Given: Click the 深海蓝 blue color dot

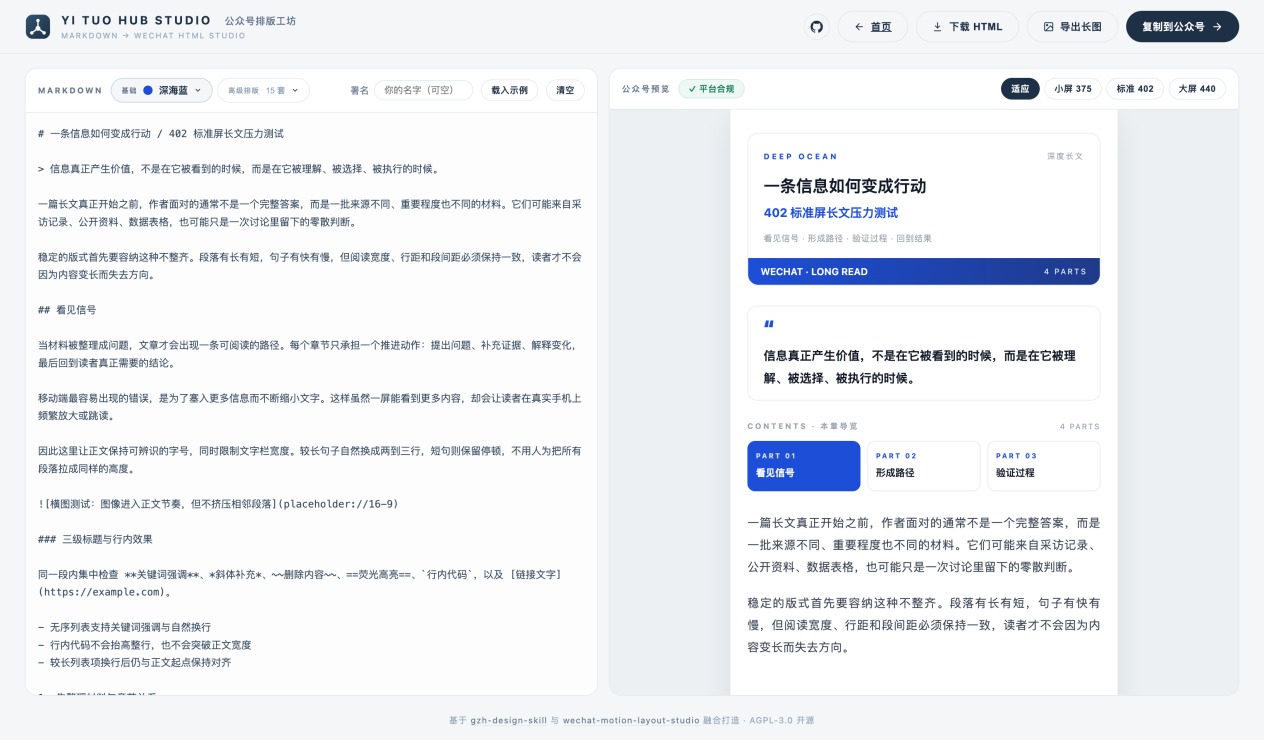Looking at the screenshot, I should click(148, 90).
